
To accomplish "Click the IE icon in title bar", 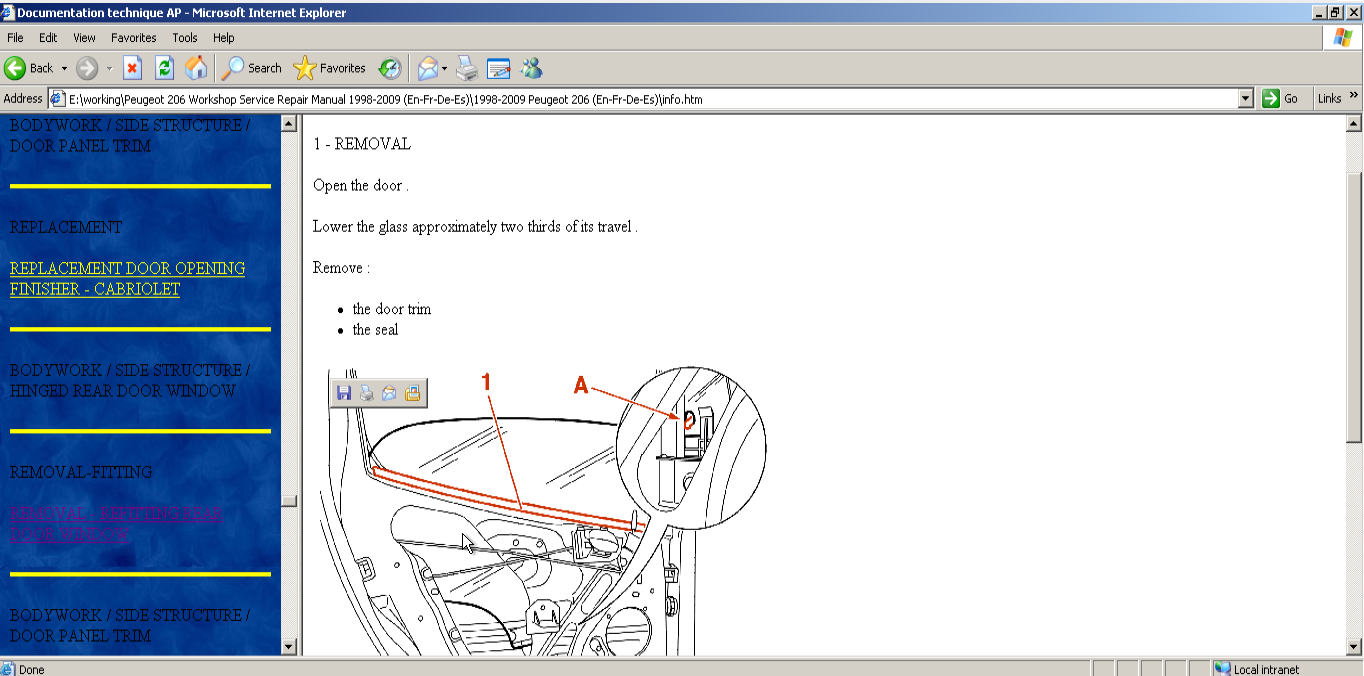I will (9, 12).
